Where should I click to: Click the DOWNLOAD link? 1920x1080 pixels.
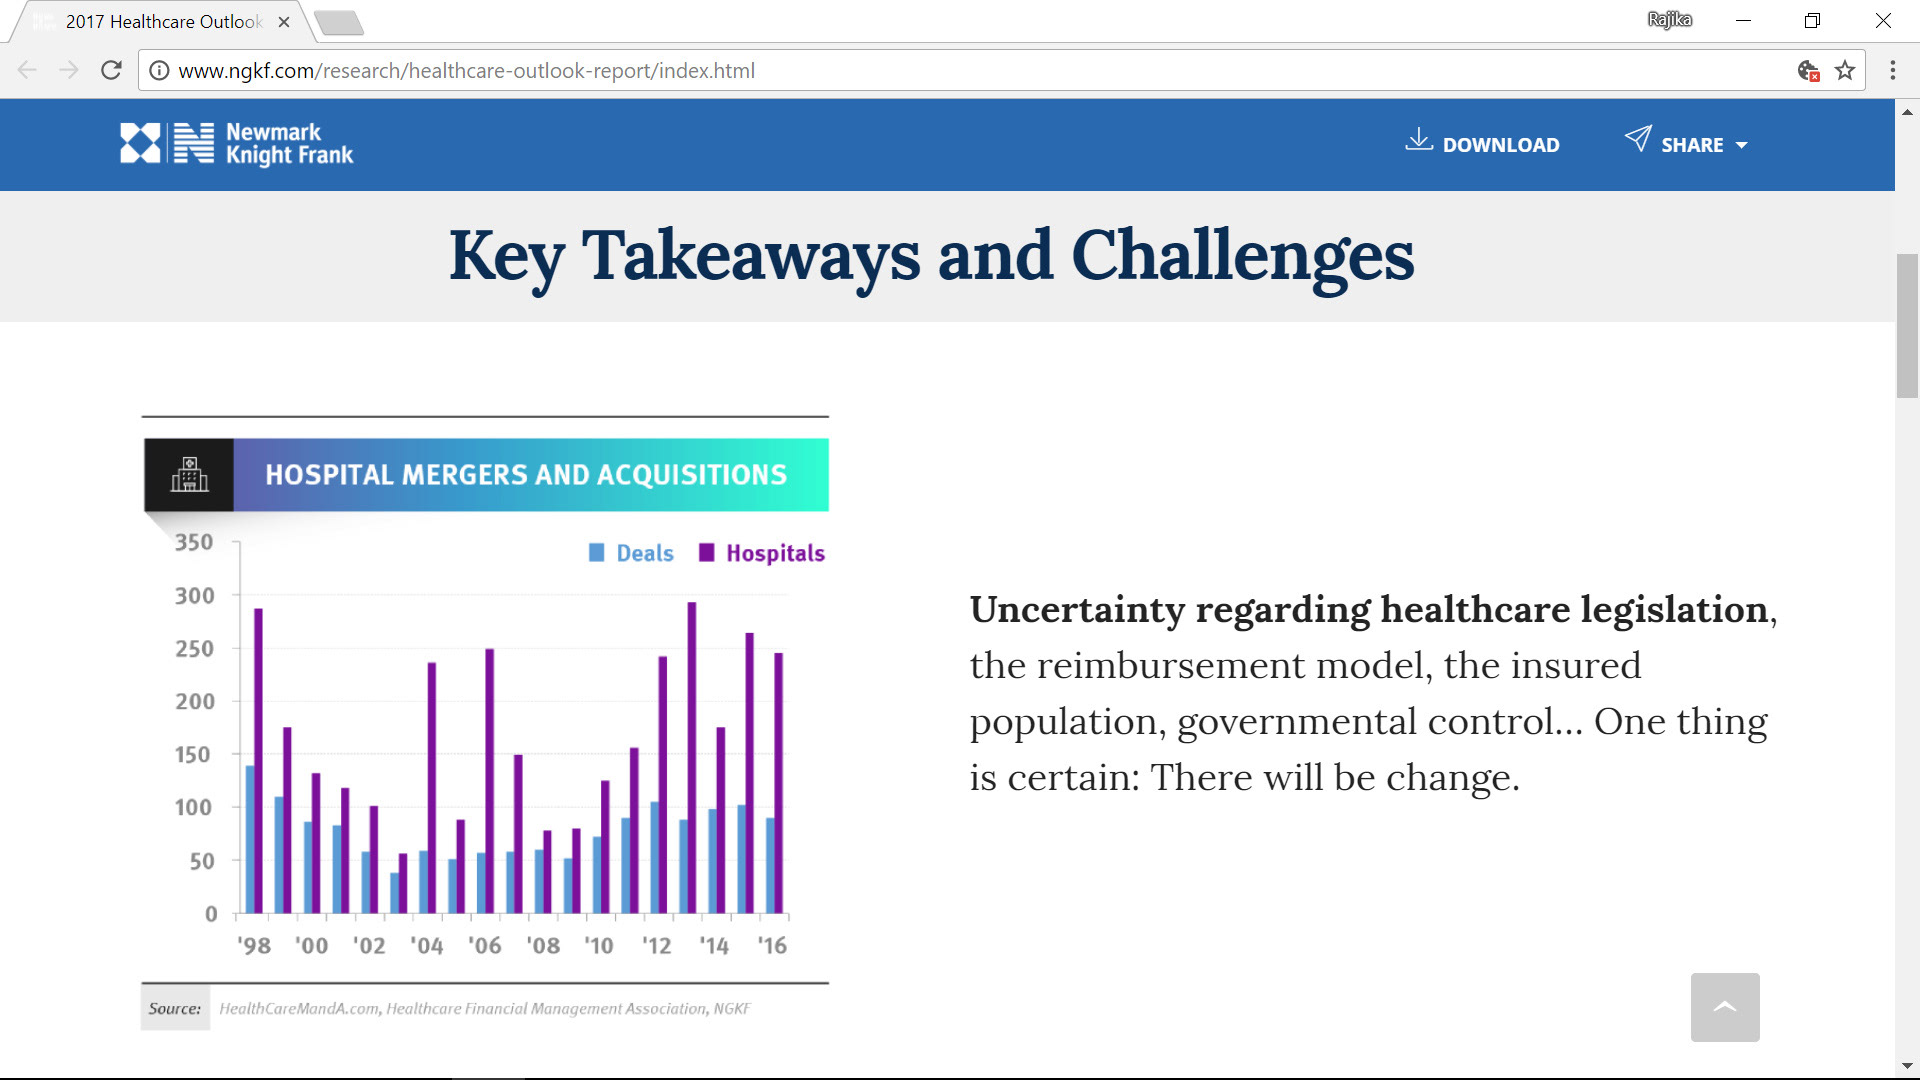1500,145
